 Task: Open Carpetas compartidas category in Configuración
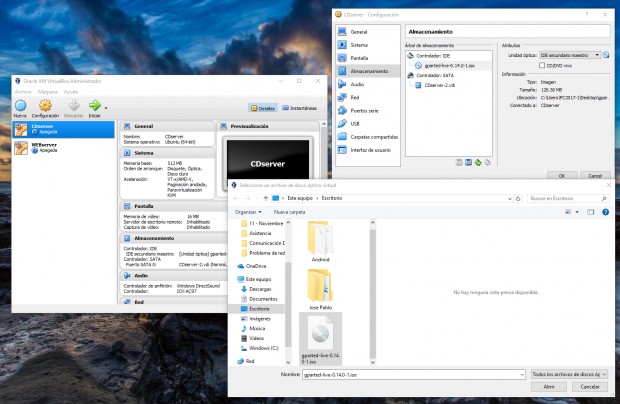(368, 137)
